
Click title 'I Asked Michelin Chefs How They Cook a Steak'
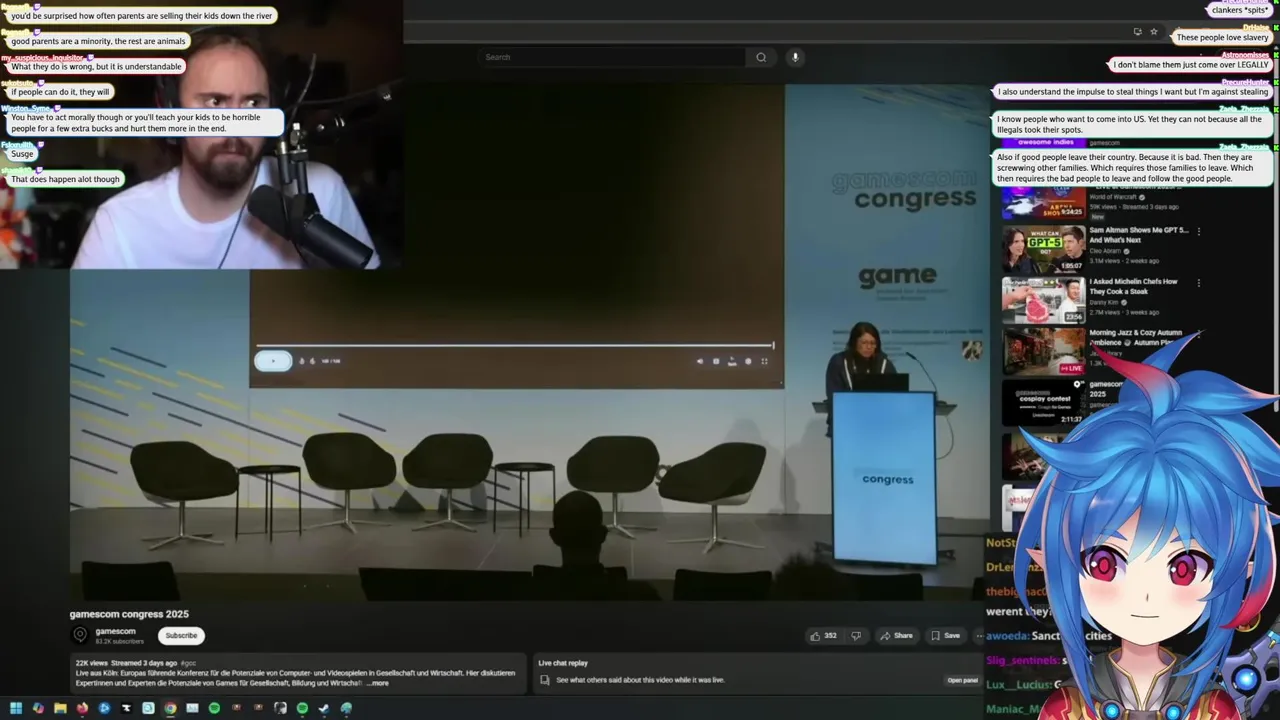point(1133,286)
